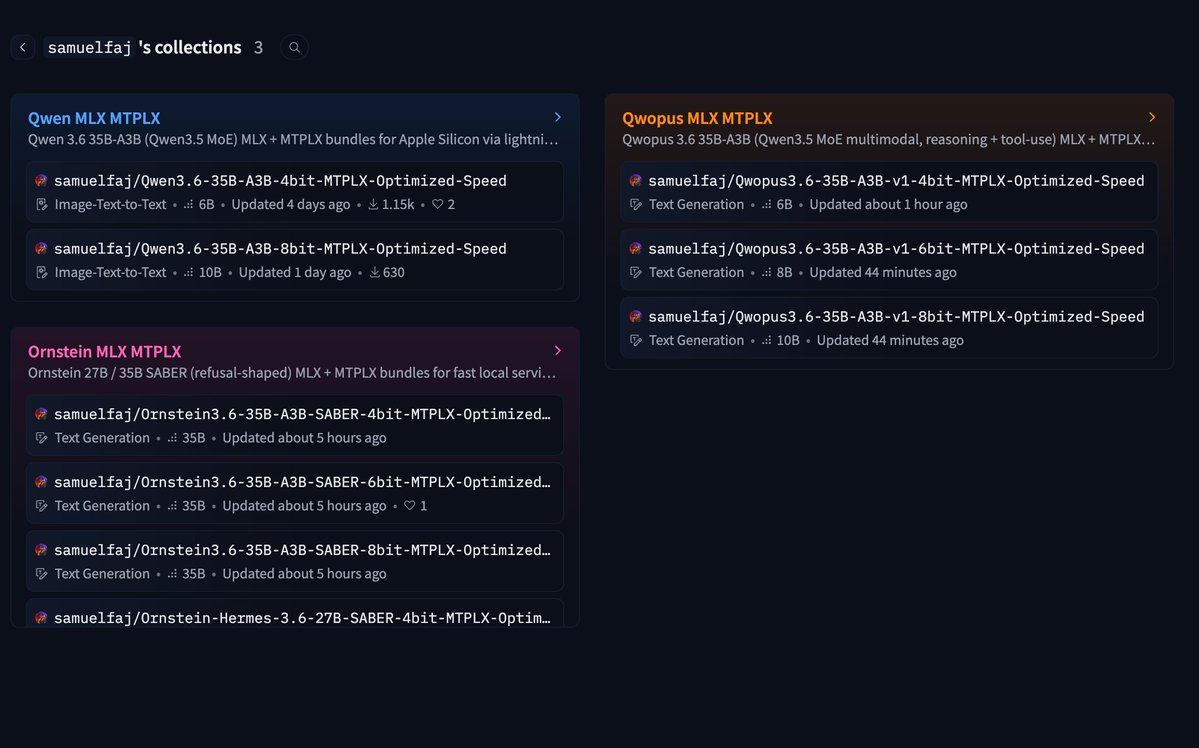Click 'Text Generation' label on Qwopus v1-4bit row
Viewport: 1199px width, 748px height.
point(696,204)
